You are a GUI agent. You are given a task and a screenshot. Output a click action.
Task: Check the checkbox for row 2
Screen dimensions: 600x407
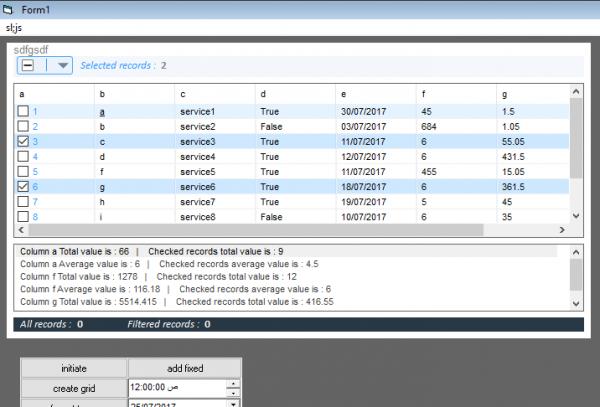coord(23,126)
